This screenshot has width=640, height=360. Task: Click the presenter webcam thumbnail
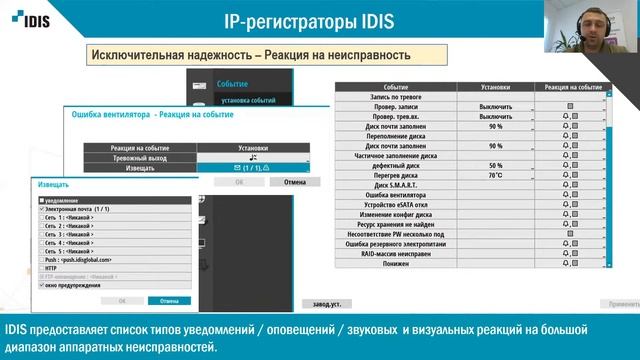click(x=590, y=26)
